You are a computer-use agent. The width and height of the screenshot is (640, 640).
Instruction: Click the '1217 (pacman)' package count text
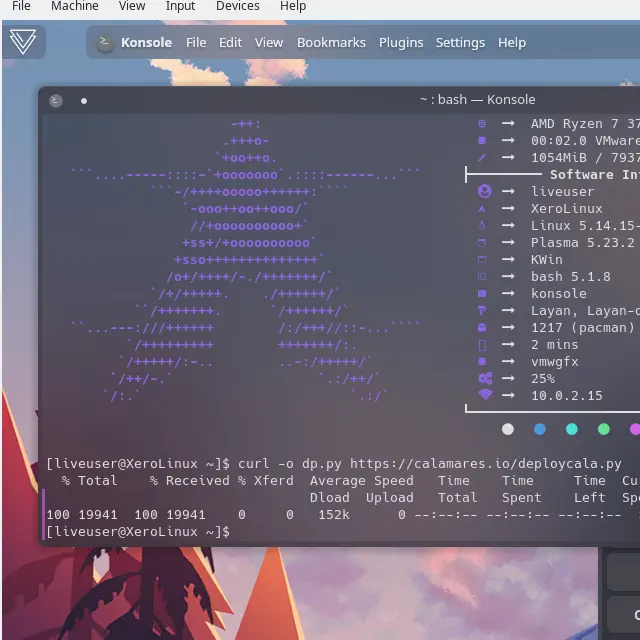[582, 328]
